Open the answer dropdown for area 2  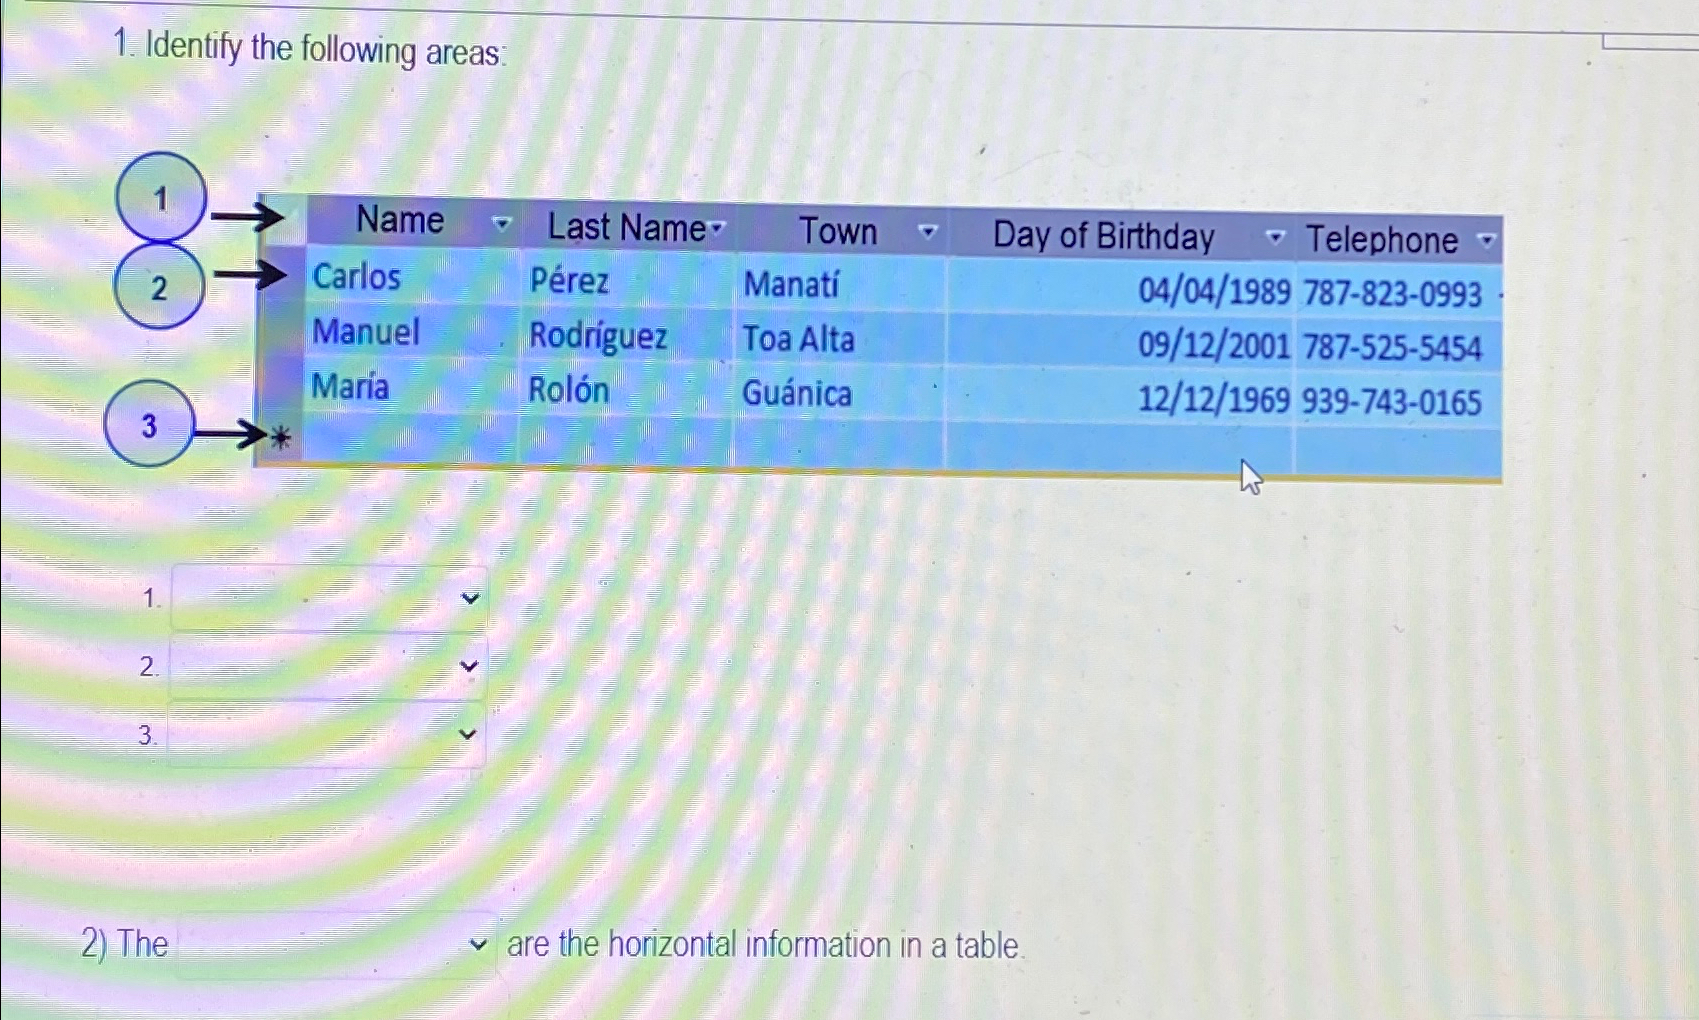click(327, 666)
